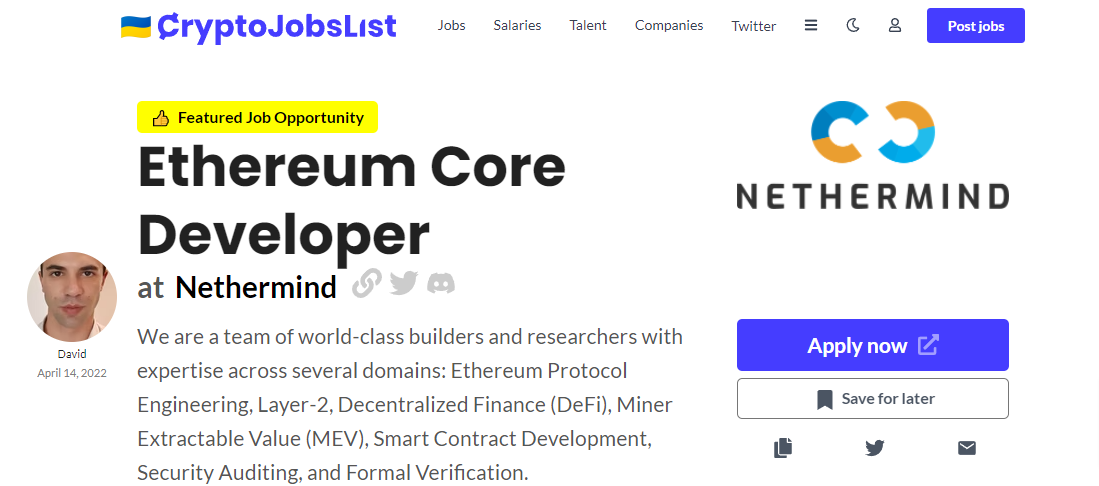Toggle dark mode moon icon
Screen dimensions: 1099x486
coord(852,26)
